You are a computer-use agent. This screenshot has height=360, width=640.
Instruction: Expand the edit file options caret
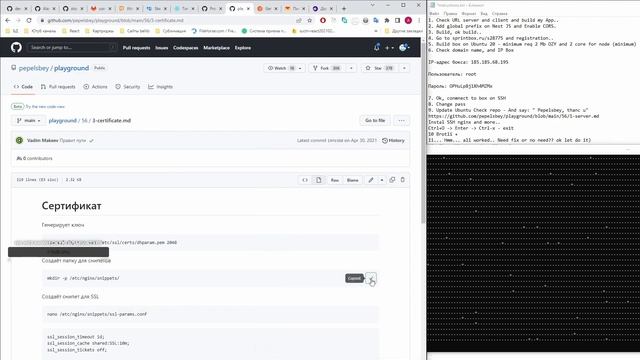[382, 180]
